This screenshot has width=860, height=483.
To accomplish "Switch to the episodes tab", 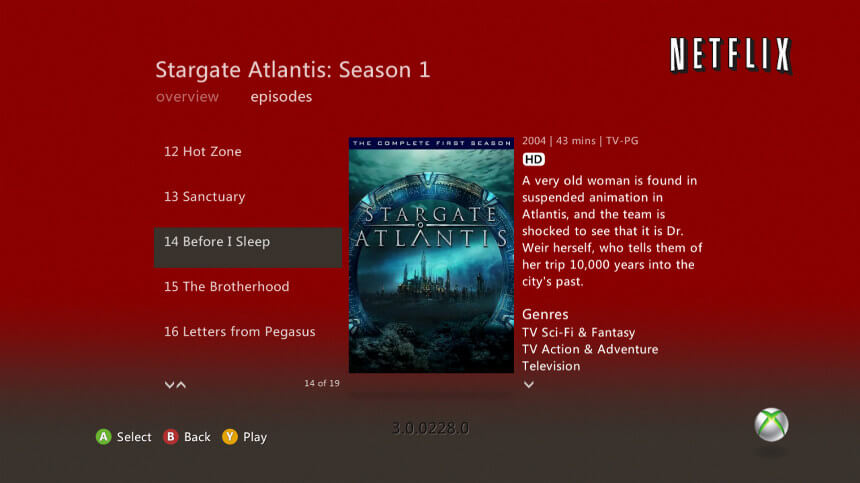I will click(281, 96).
